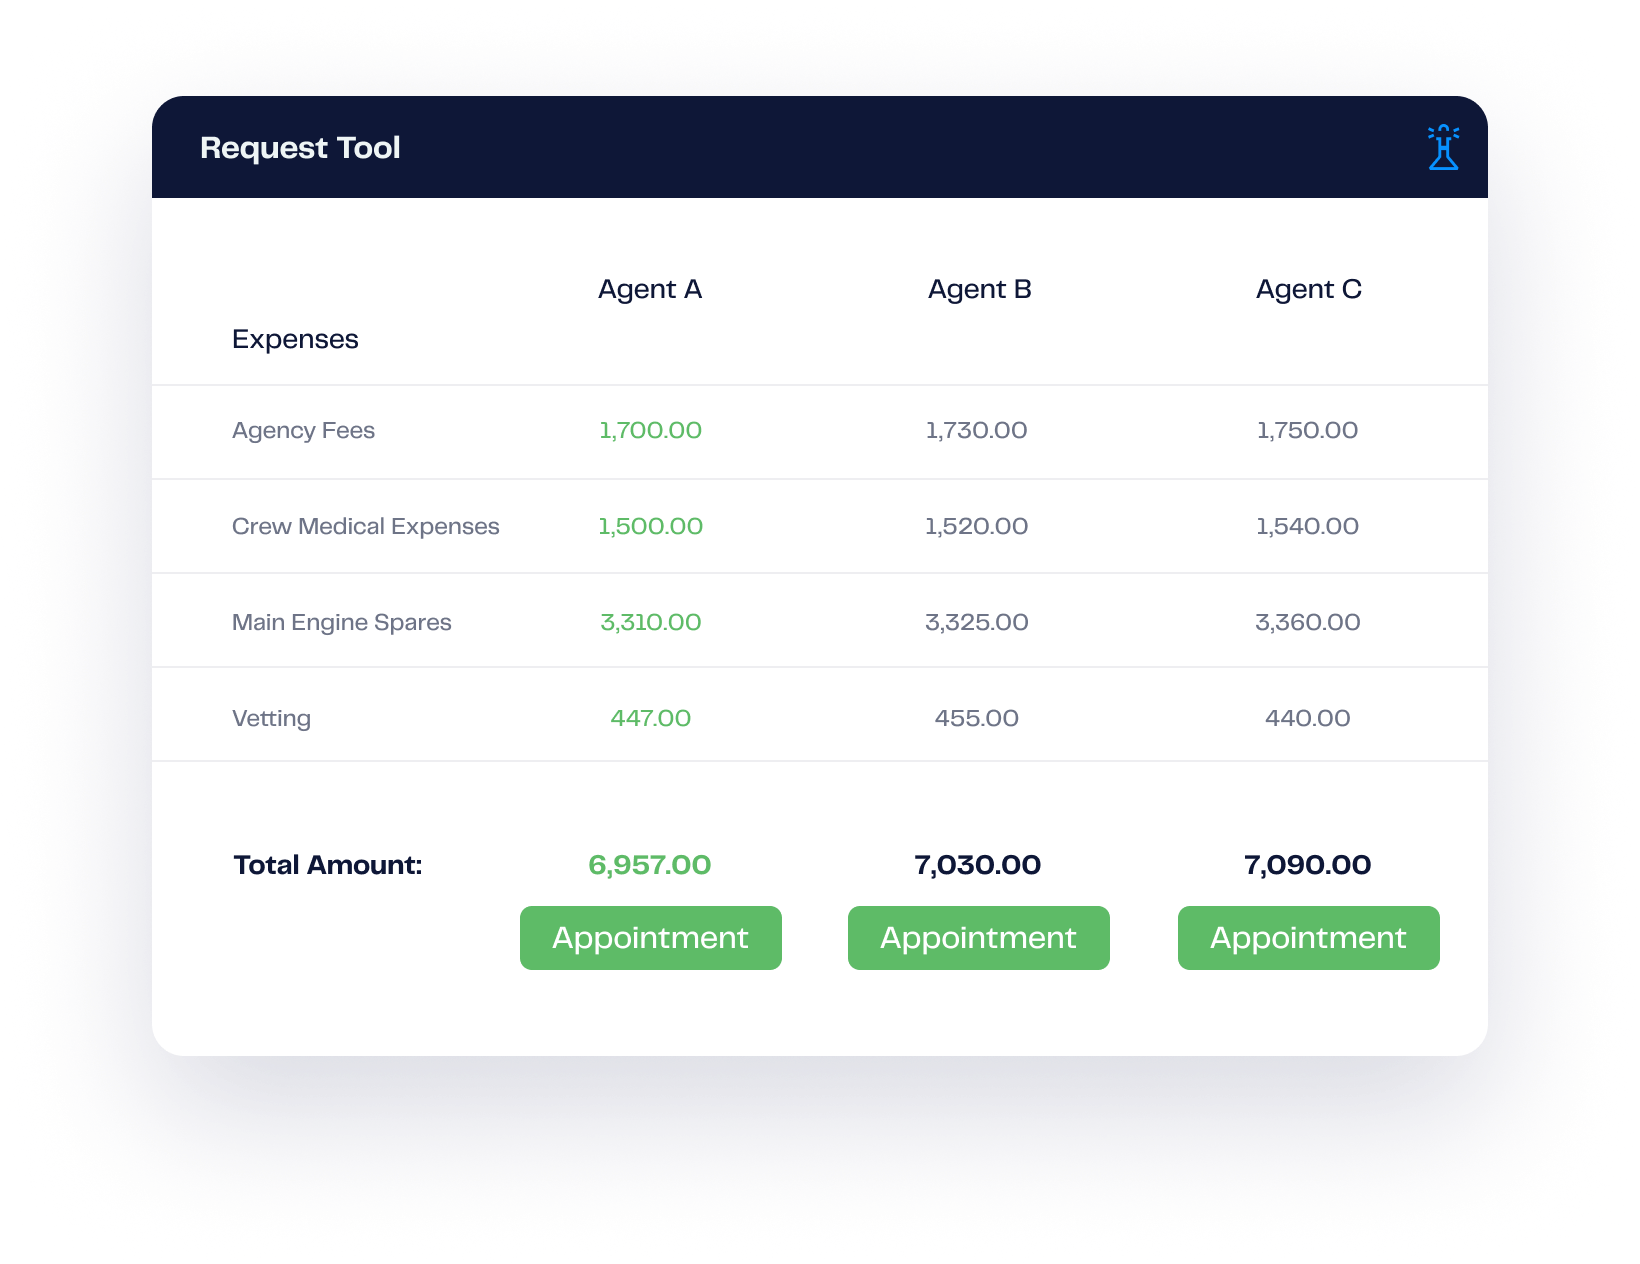Click the Request Tool title

(300, 148)
